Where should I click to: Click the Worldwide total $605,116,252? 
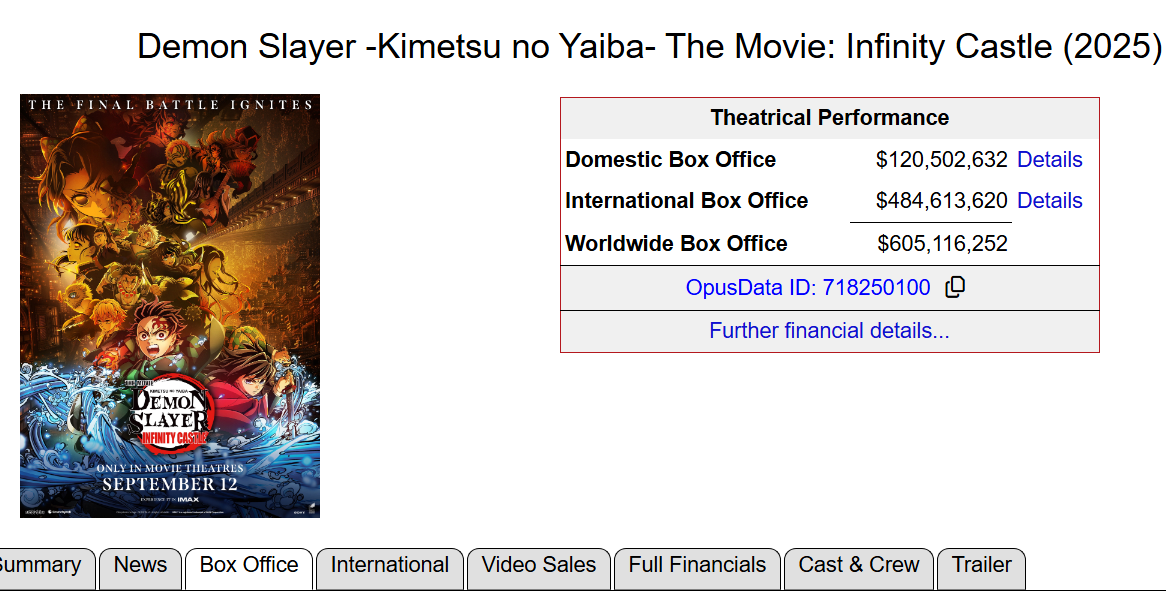tap(942, 244)
